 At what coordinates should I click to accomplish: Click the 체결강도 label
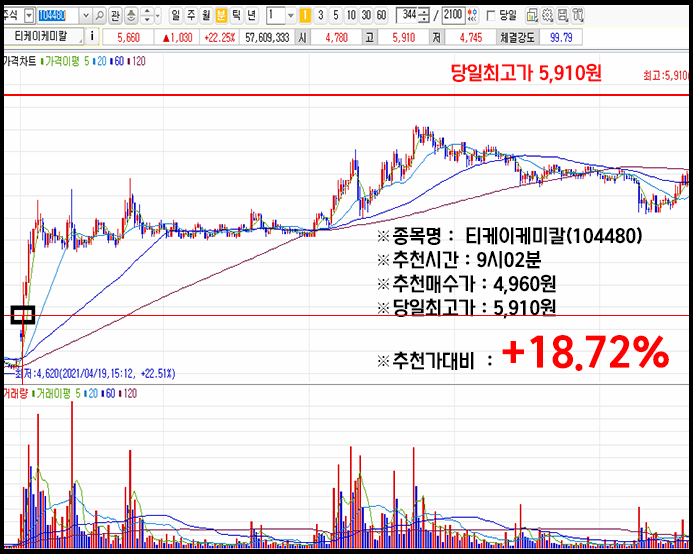coord(517,38)
